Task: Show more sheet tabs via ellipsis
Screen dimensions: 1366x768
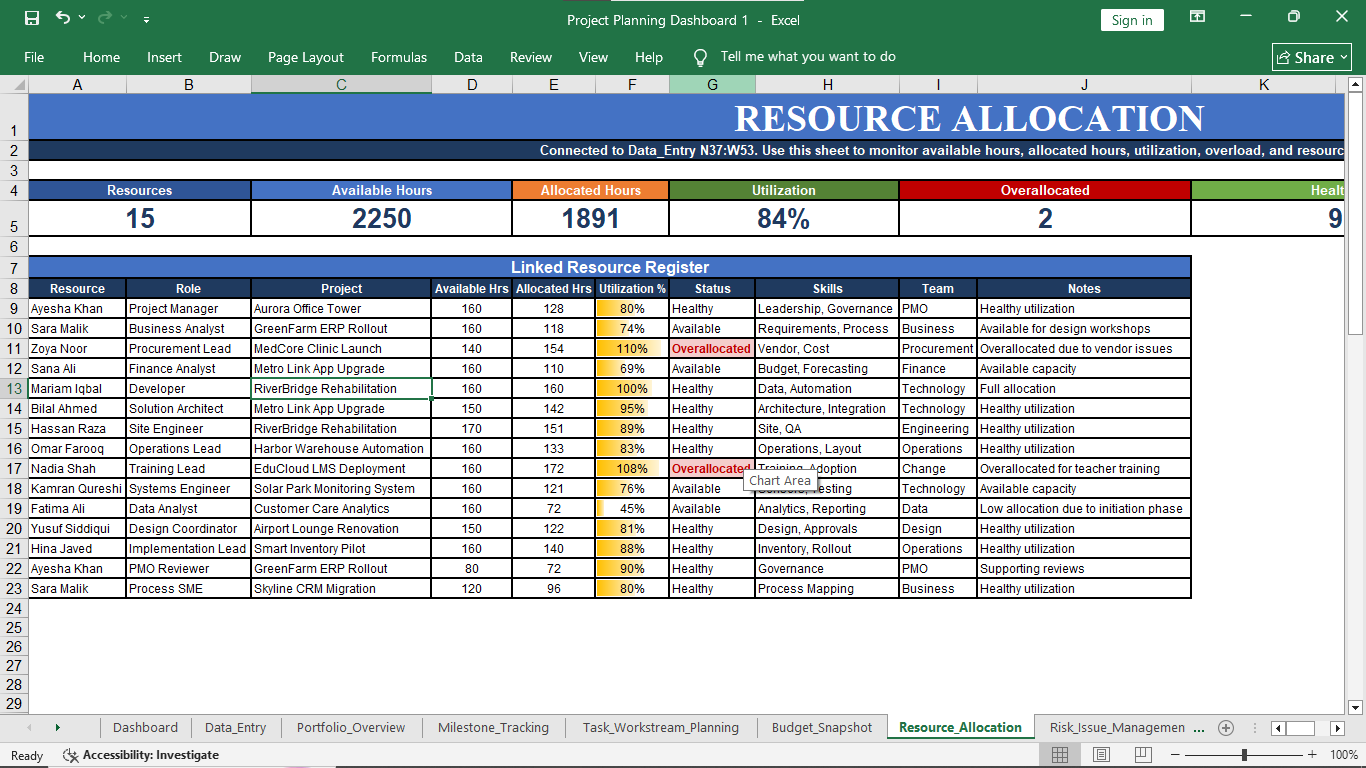Action: [x=1200, y=728]
